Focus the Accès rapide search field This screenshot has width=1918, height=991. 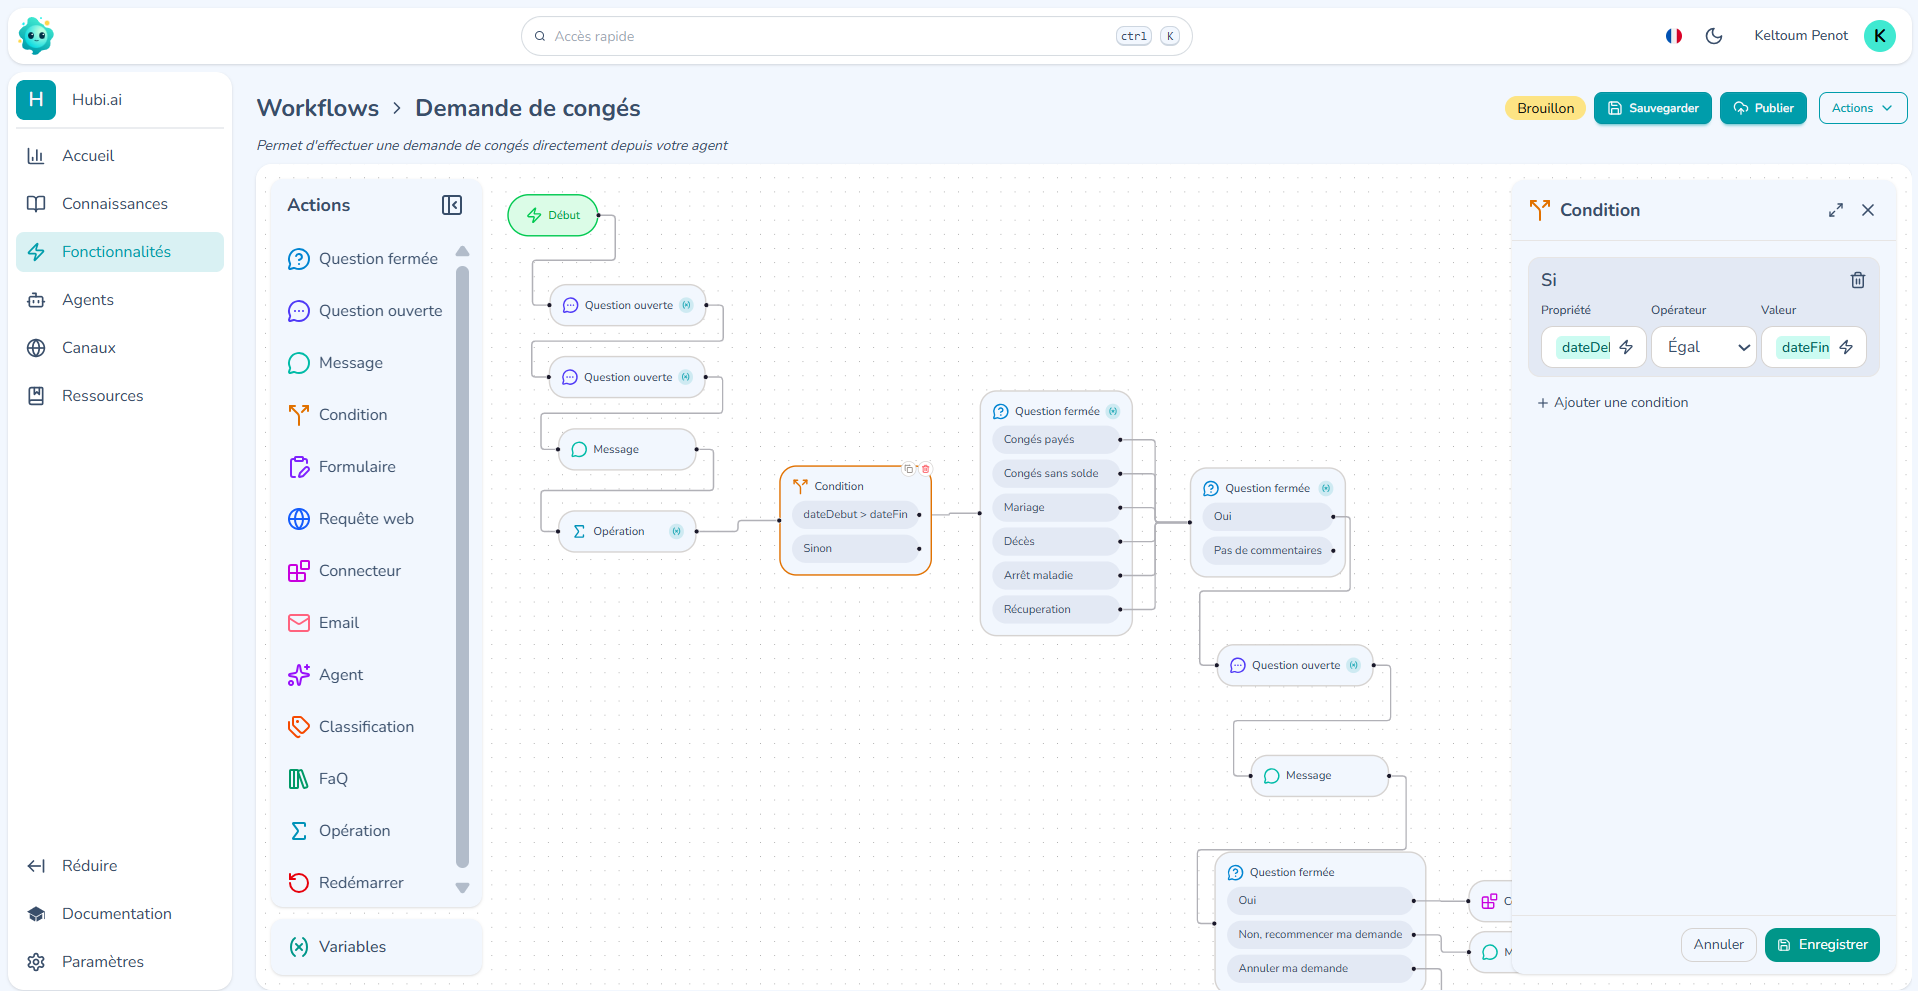856,36
